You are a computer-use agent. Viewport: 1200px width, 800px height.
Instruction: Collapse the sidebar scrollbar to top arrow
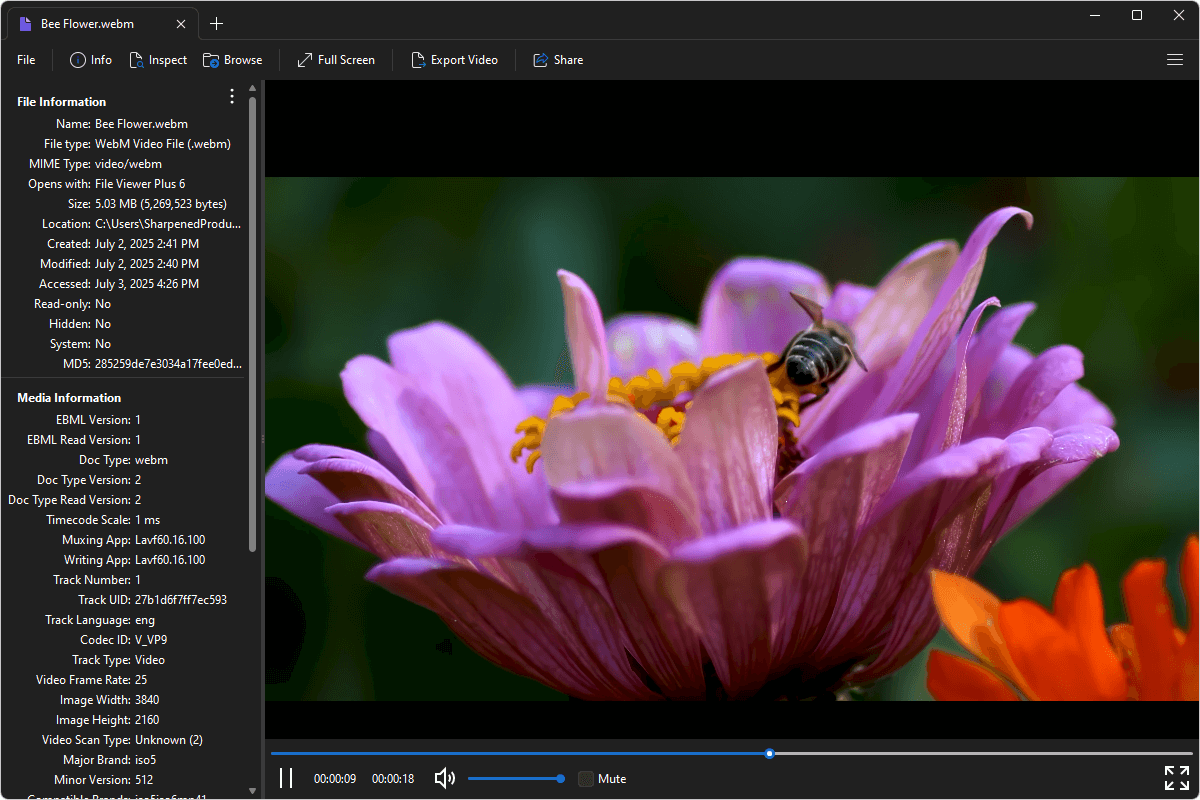pyautogui.click(x=252, y=88)
